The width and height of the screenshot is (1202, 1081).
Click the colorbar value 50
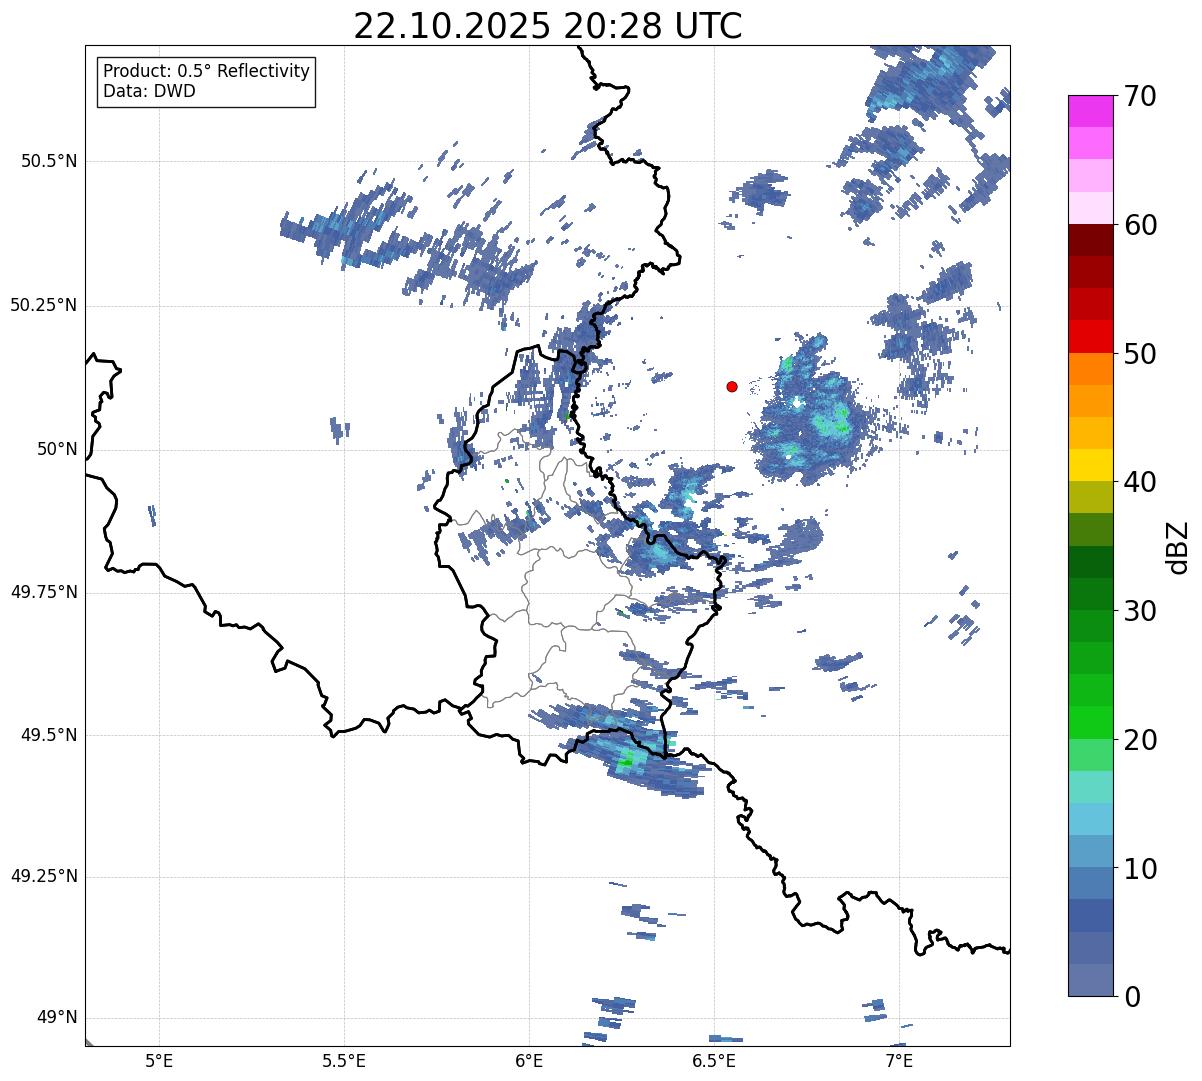1140,354
